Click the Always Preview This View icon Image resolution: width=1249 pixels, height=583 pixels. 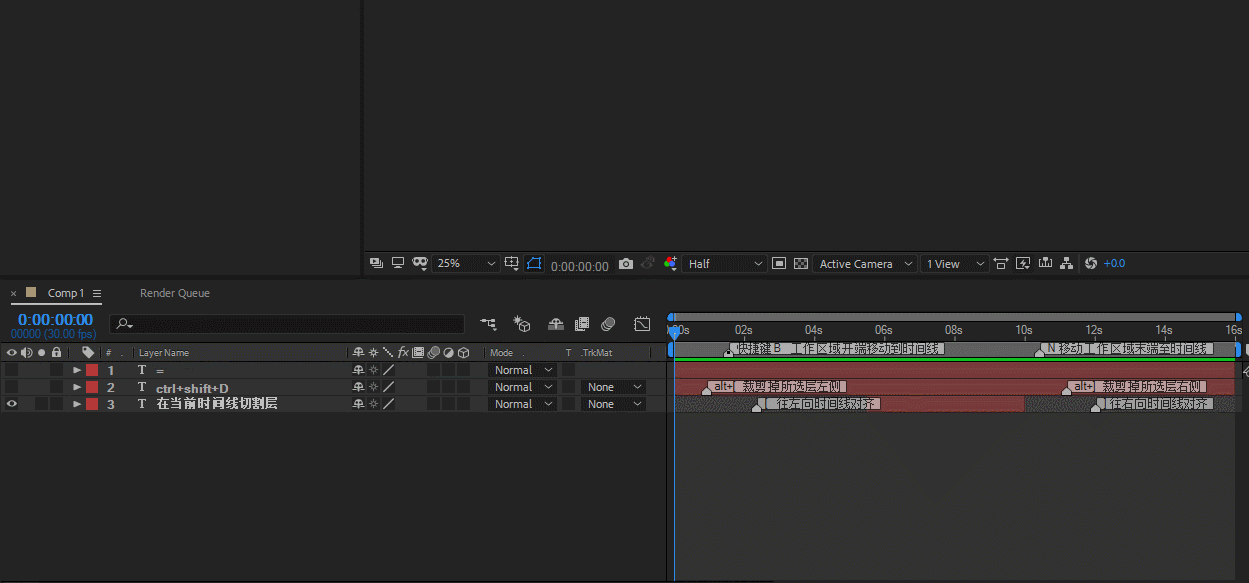376,263
